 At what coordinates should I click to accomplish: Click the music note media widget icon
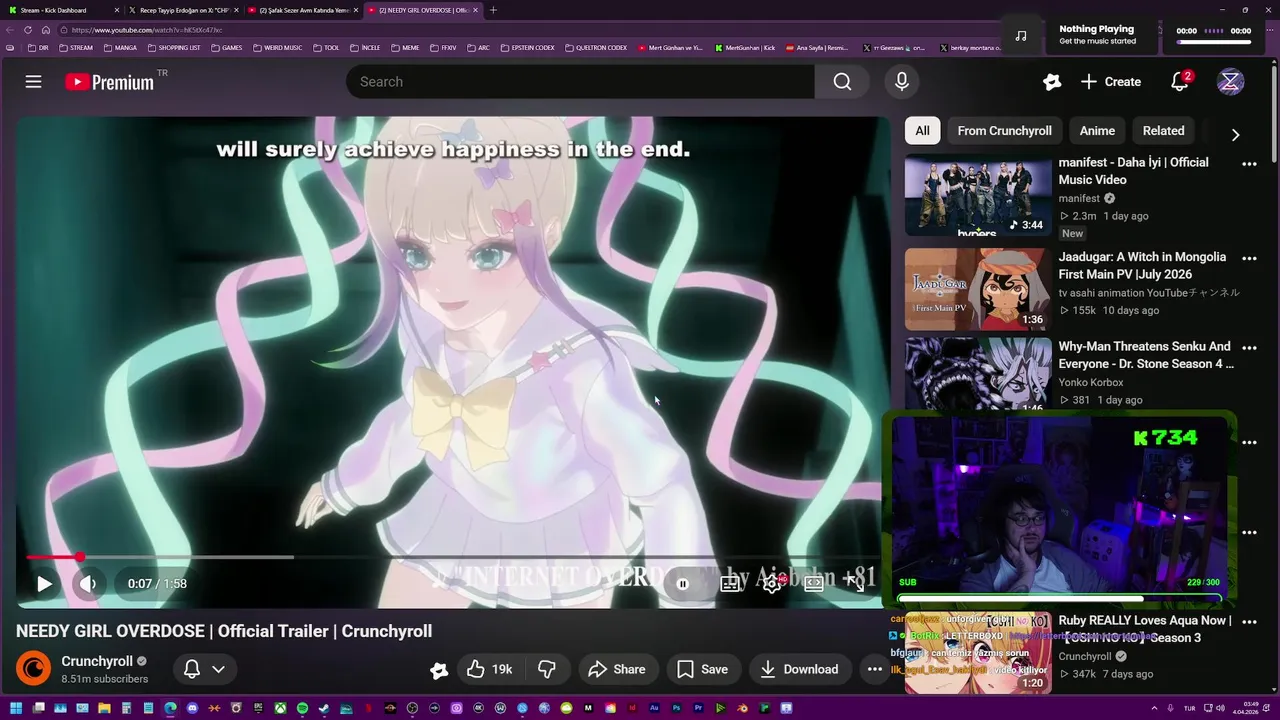1021,35
